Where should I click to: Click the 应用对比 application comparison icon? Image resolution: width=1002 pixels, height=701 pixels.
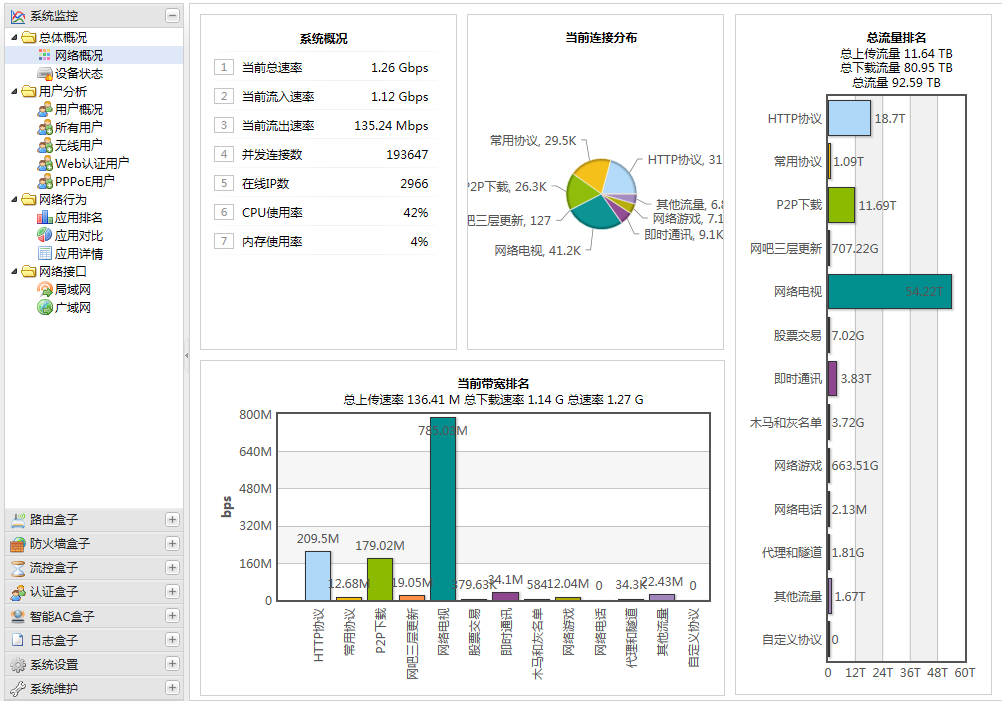pyautogui.click(x=45, y=236)
